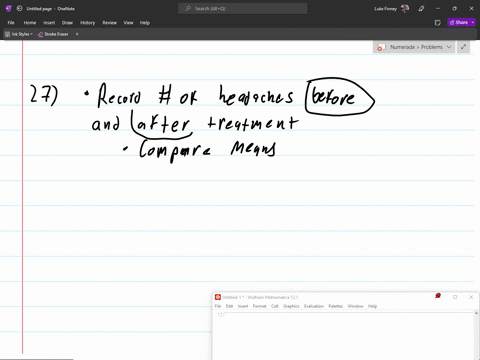Viewport: 480px width, 360px height.
Task: Click the OneNote search box
Action: click(x=243, y=9)
